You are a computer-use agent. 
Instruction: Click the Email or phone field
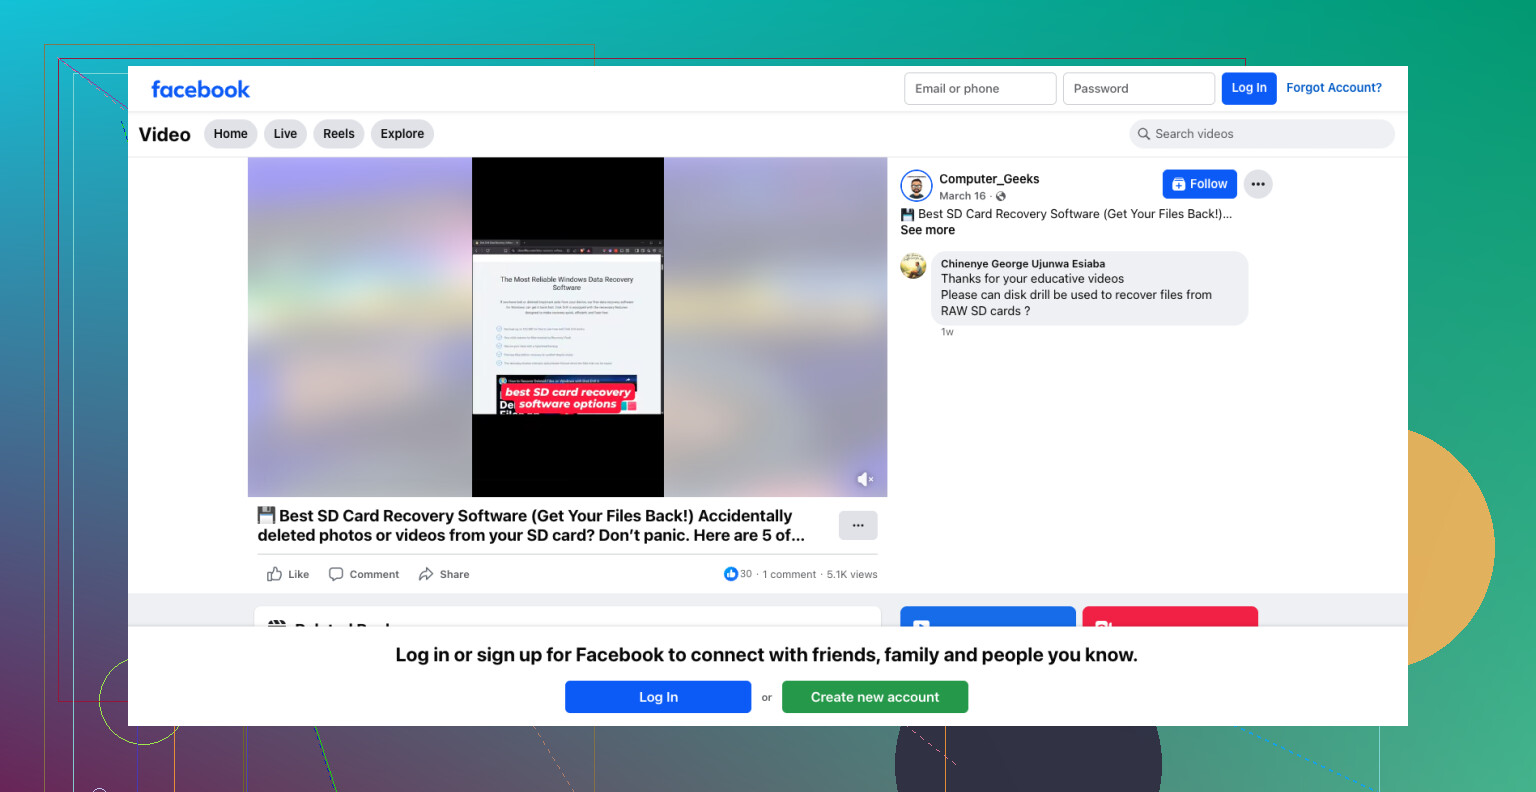coord(980,88)
